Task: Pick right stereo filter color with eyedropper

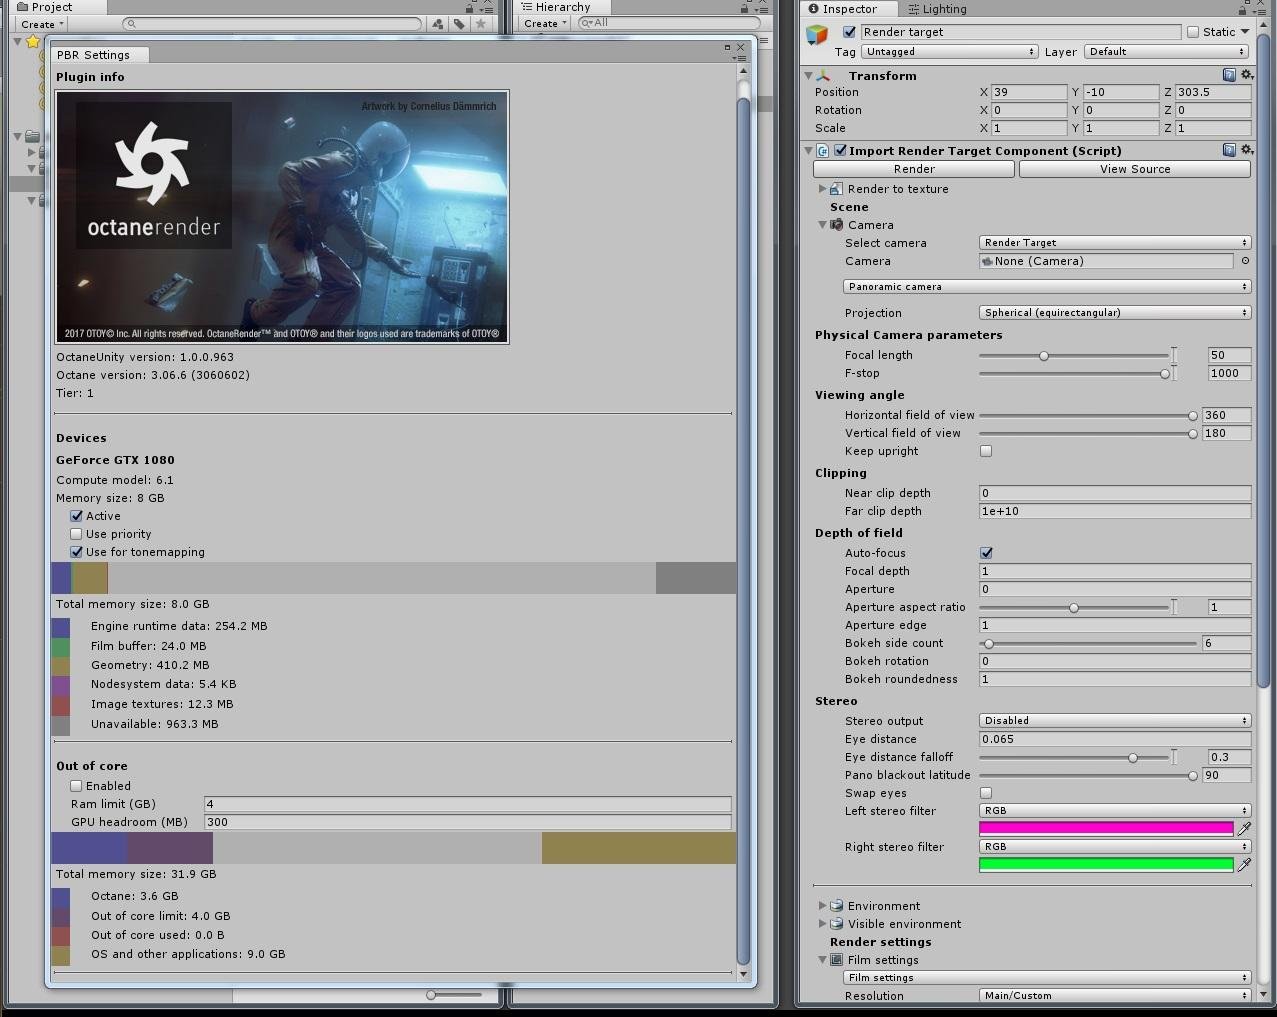Action: 1244,864
